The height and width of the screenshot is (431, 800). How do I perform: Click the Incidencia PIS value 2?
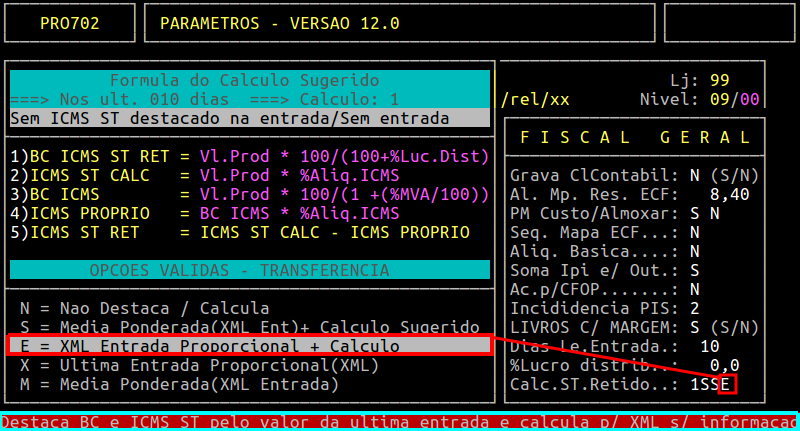pyautogui.click(x=694, y=308)
